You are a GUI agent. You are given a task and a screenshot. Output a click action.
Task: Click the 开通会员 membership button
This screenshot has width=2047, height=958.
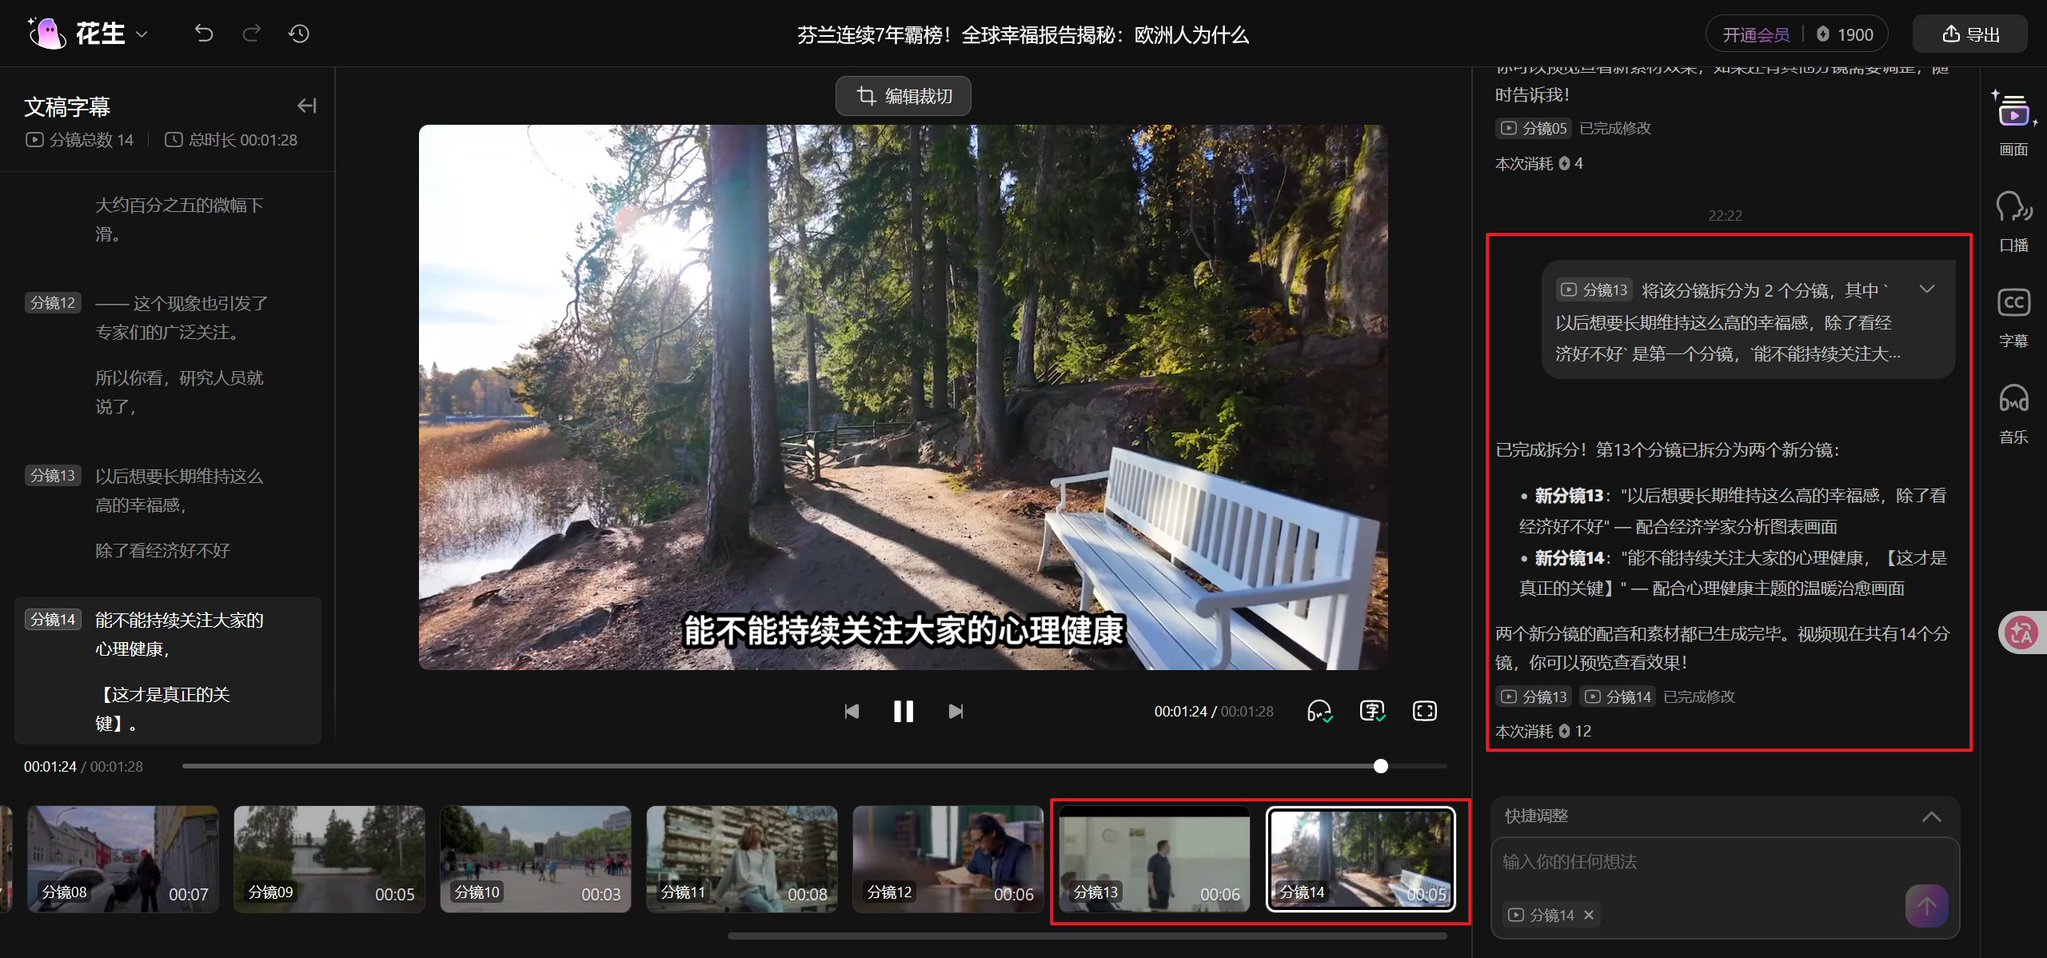(x=1755, y=34)
